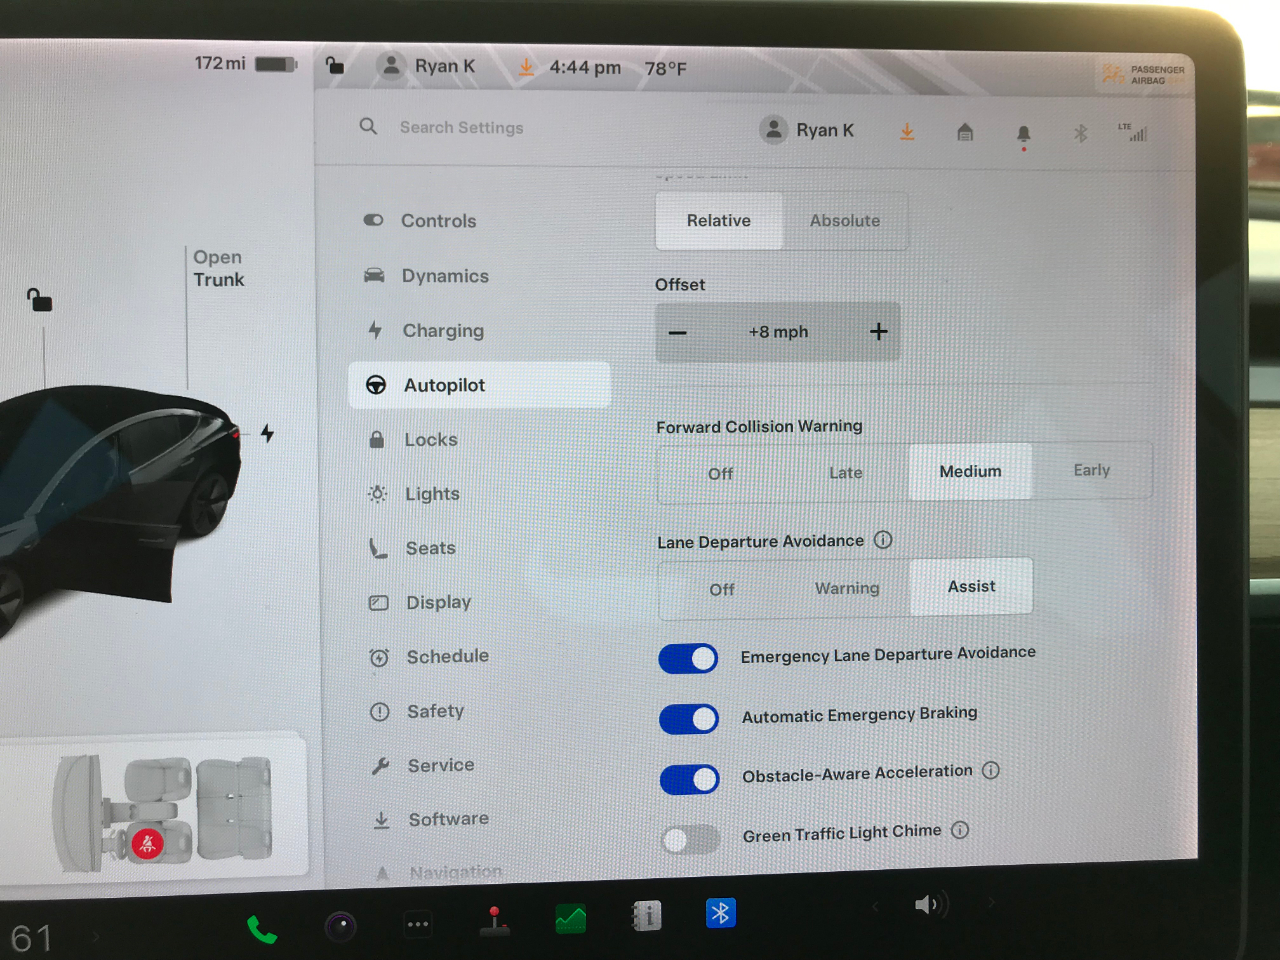The height and width of the screenshot is (960, 1280).
Task: Switch speed limit mode to Absolute
Action: coord(845,221)
